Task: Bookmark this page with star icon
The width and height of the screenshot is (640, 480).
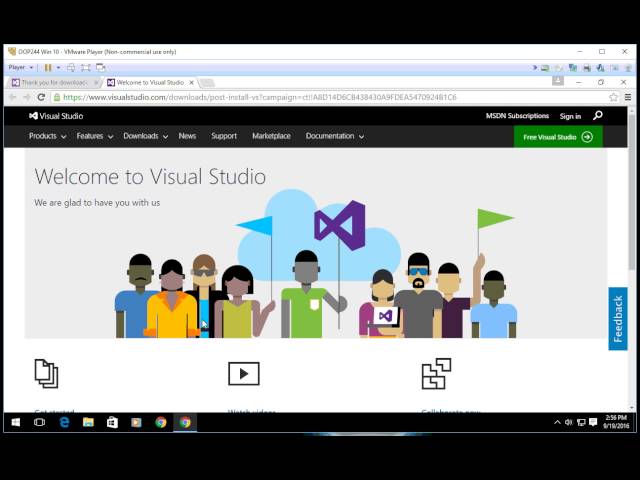Action: (x=613, y=97)
